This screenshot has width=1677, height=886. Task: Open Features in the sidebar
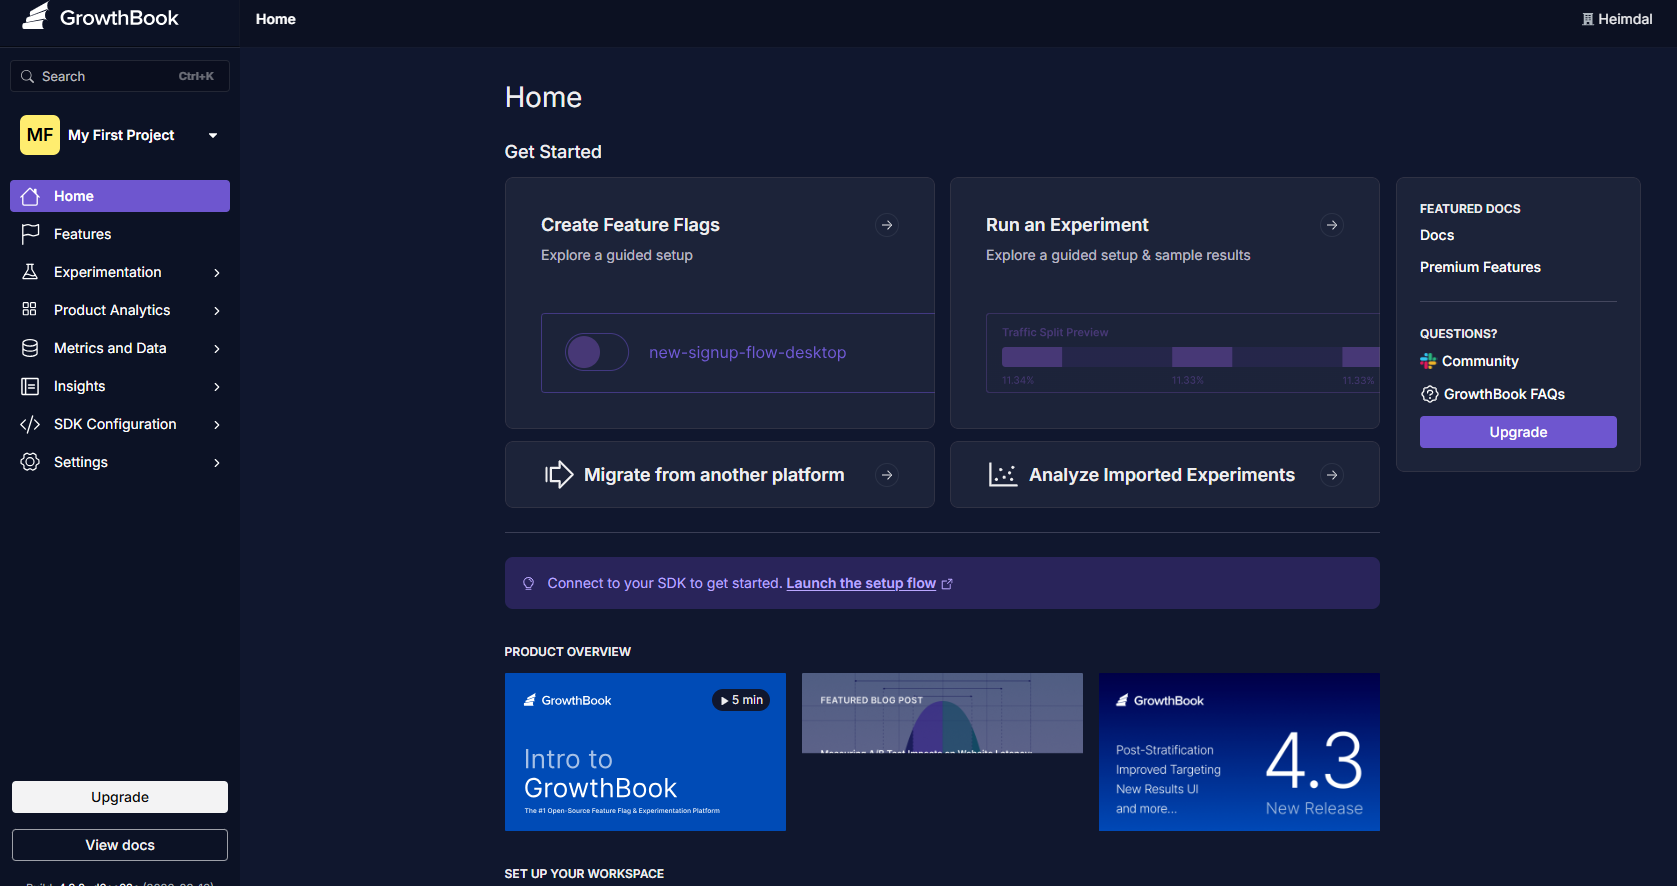pos(120,234)
